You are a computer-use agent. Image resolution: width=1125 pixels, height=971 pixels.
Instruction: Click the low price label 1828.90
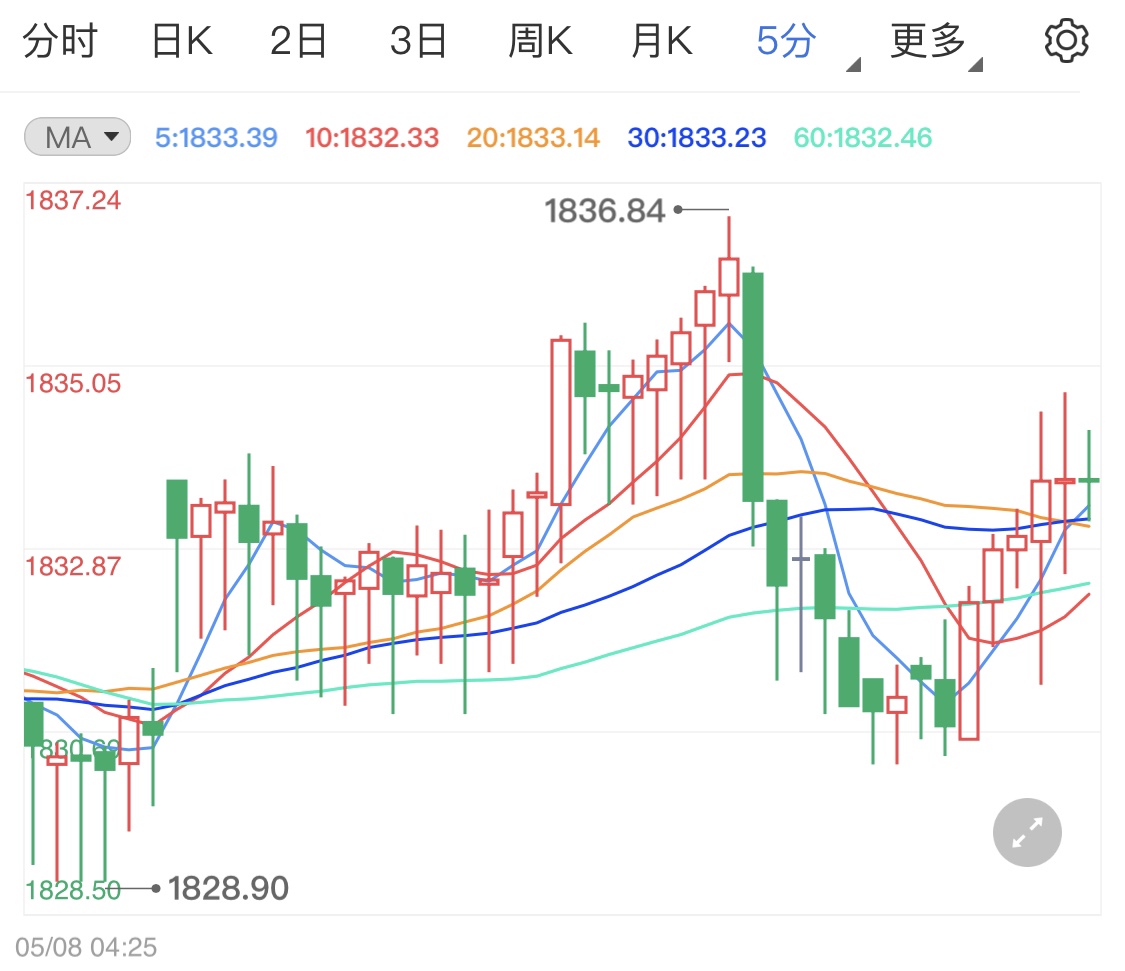(228, 888)
